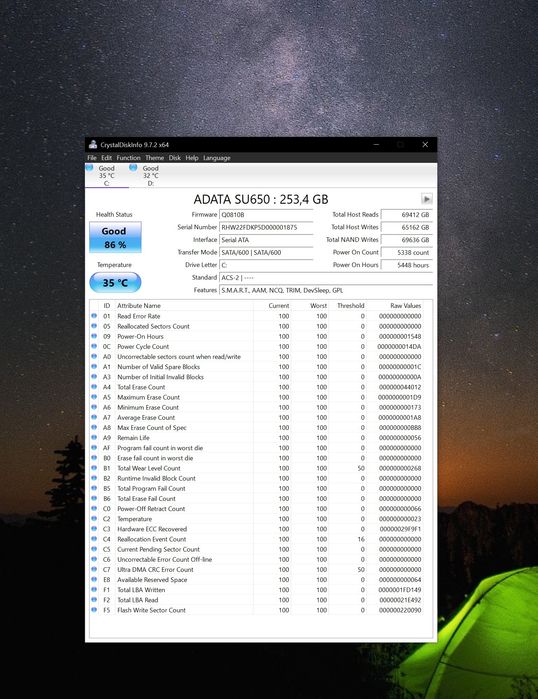
Task: Click status icon for Total Wear Level Count
Action: (x=94, y=468)
